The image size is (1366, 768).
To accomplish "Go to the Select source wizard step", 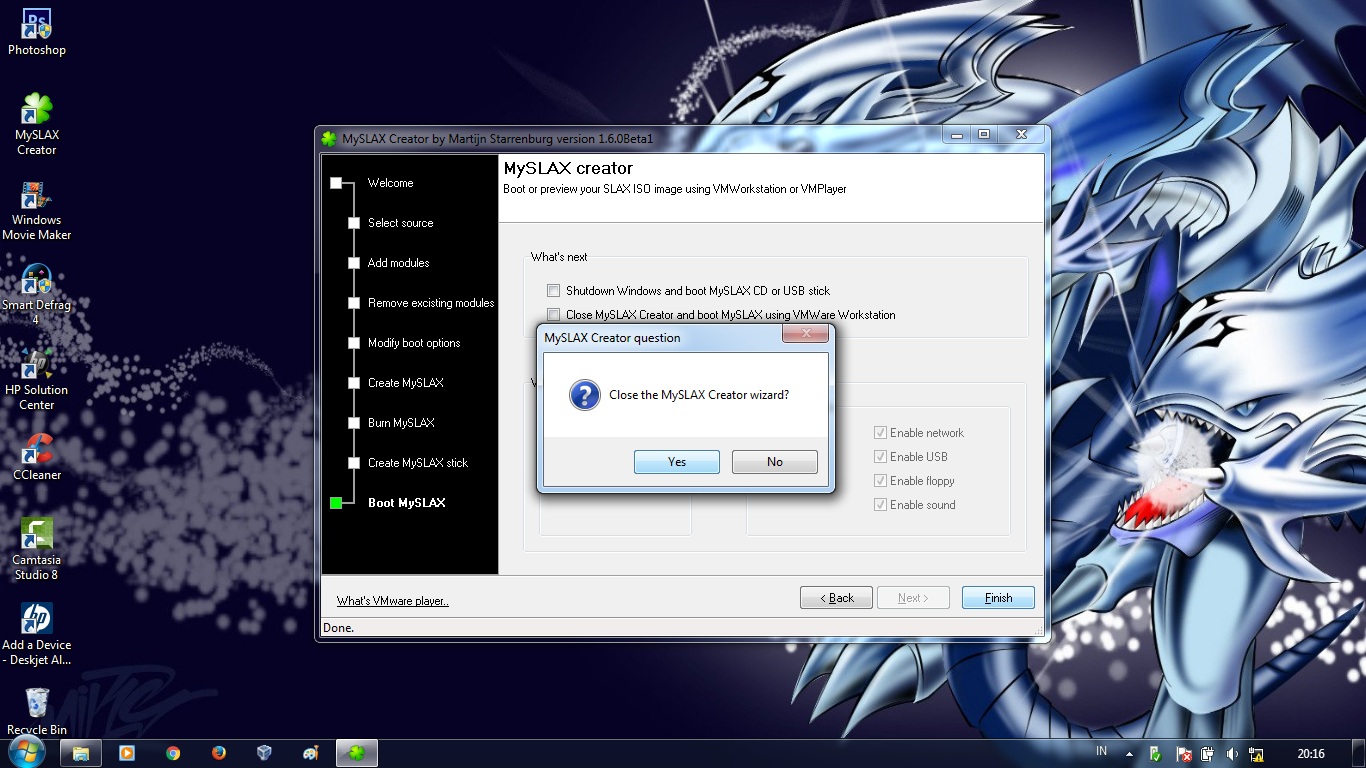I will 400,223.
